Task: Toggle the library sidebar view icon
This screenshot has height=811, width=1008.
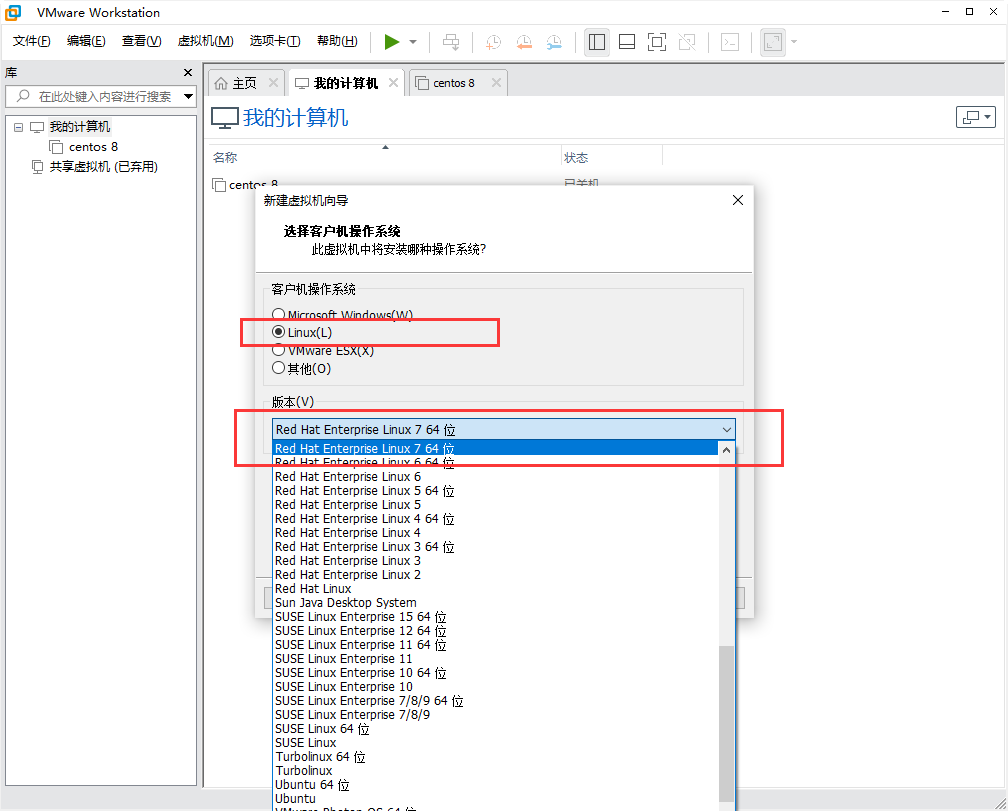Action: [x=597, y=42]
